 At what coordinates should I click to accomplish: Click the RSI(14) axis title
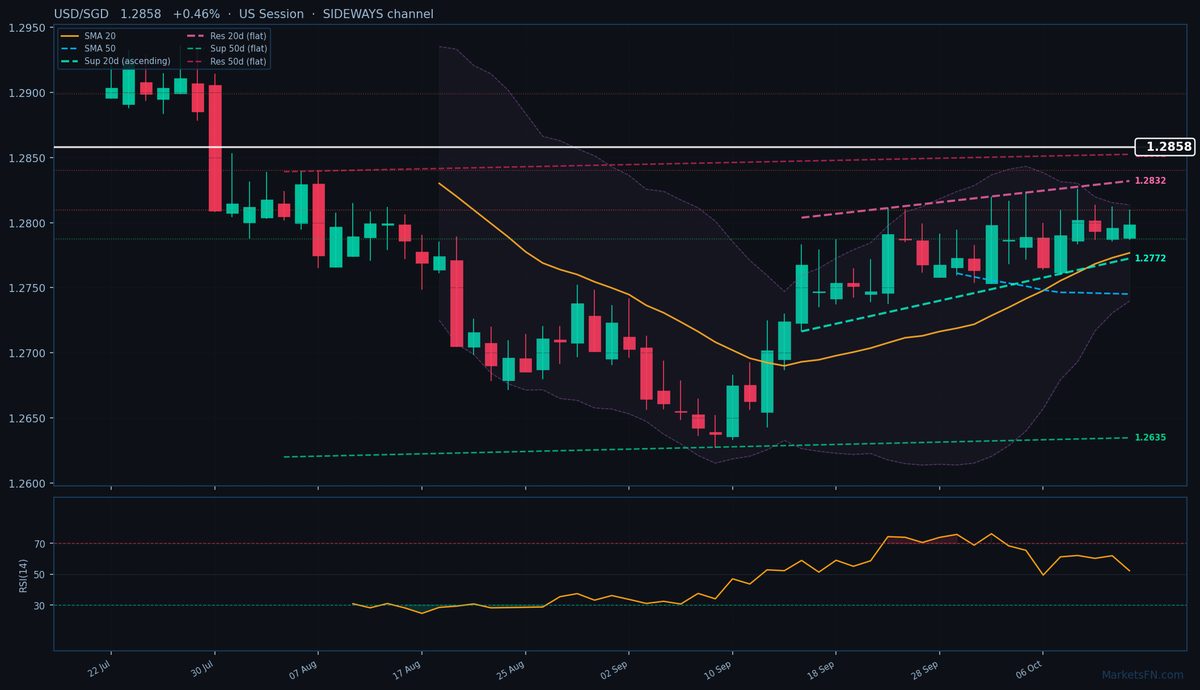coord(22,575)
